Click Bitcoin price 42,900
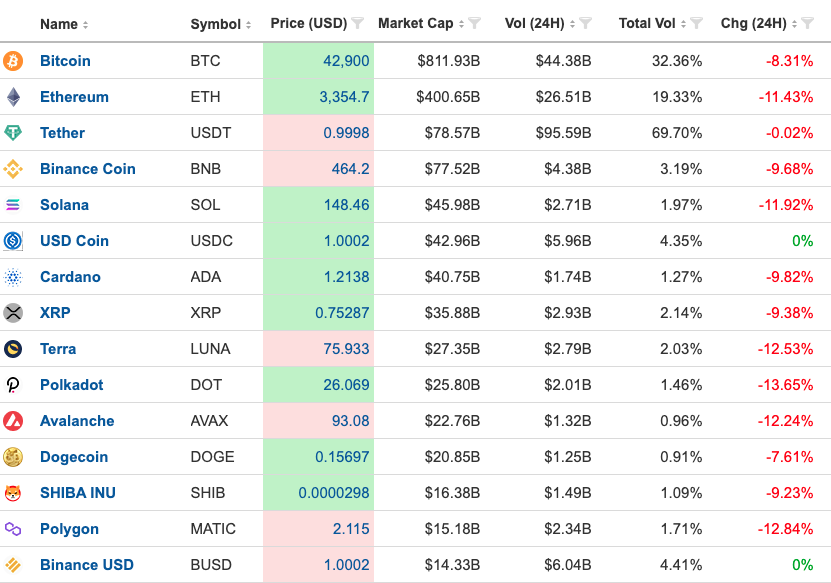The height and width of the screenshot is (583, 831). [x=346, y=61]
